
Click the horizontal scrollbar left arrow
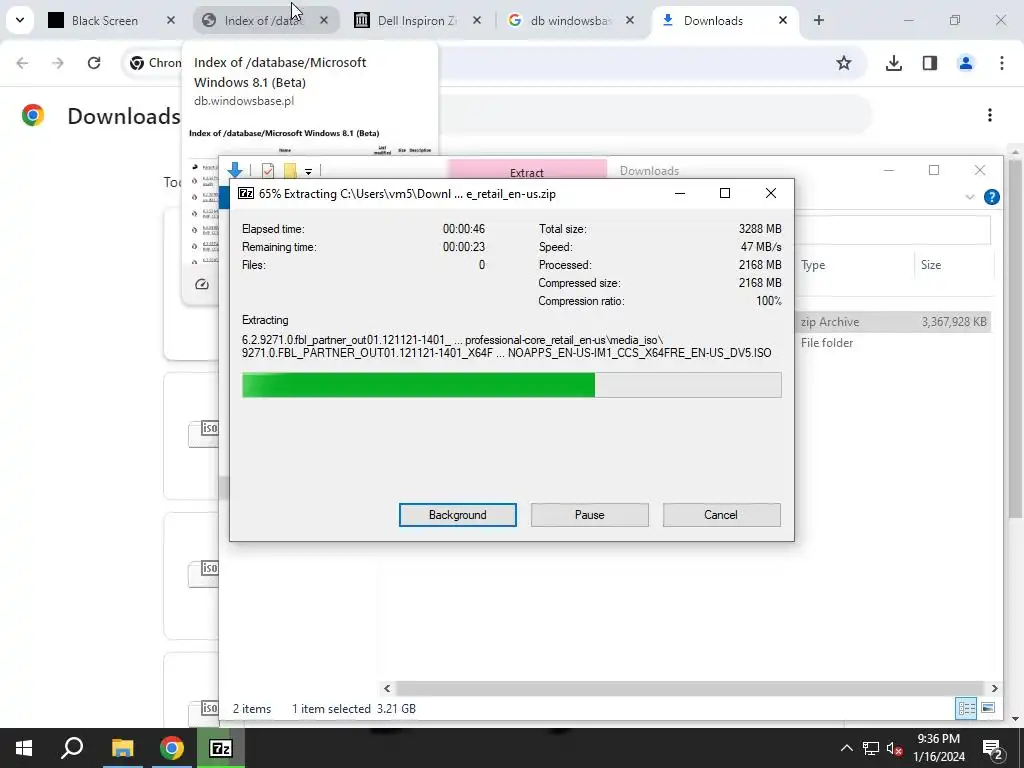387,688
